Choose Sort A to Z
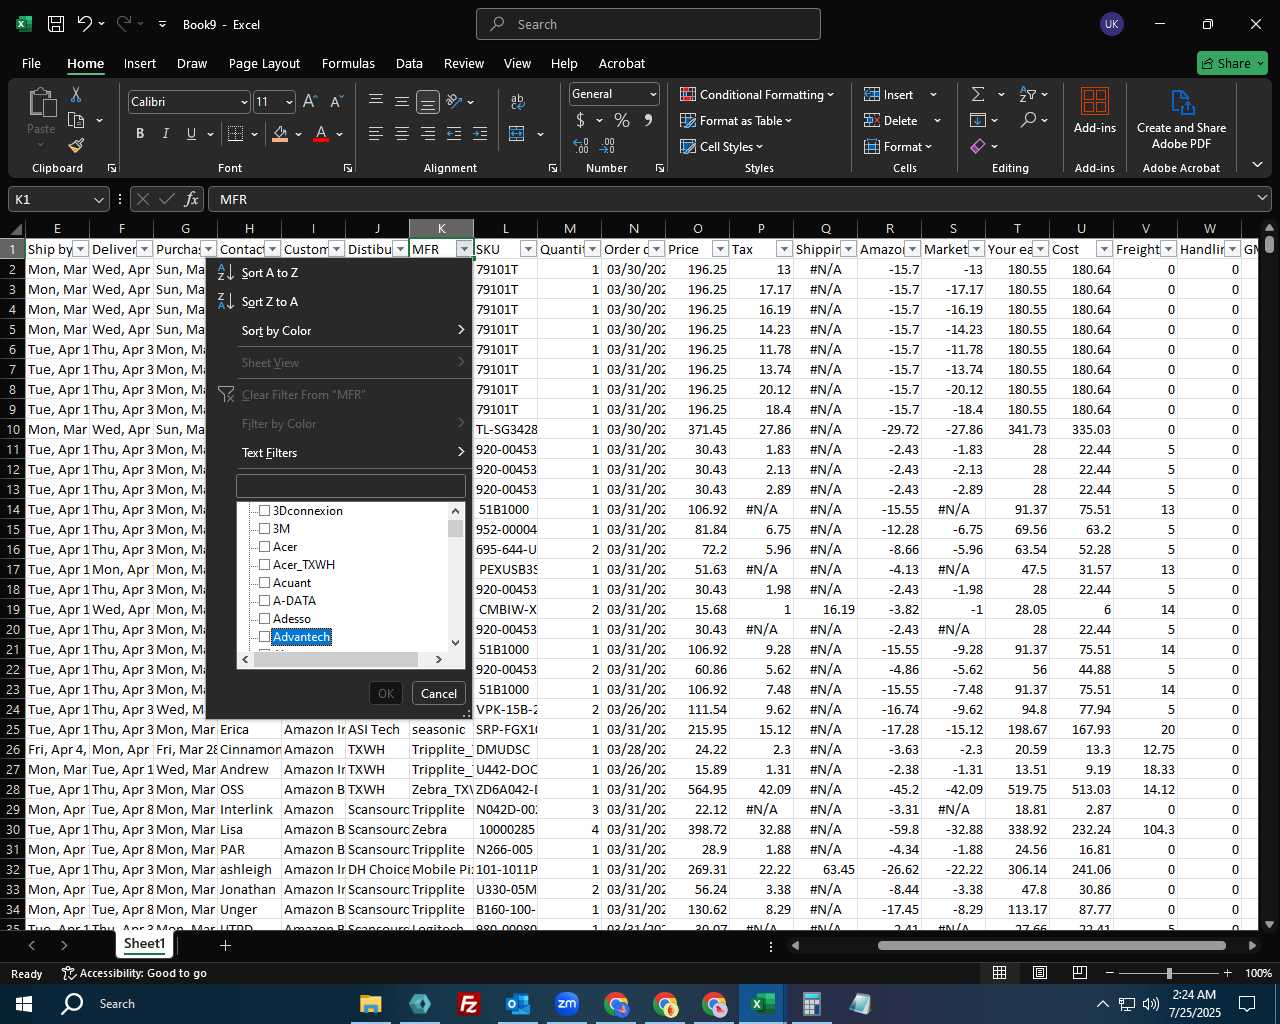Screen dimensions: 1280x1024 pos(341,272)
